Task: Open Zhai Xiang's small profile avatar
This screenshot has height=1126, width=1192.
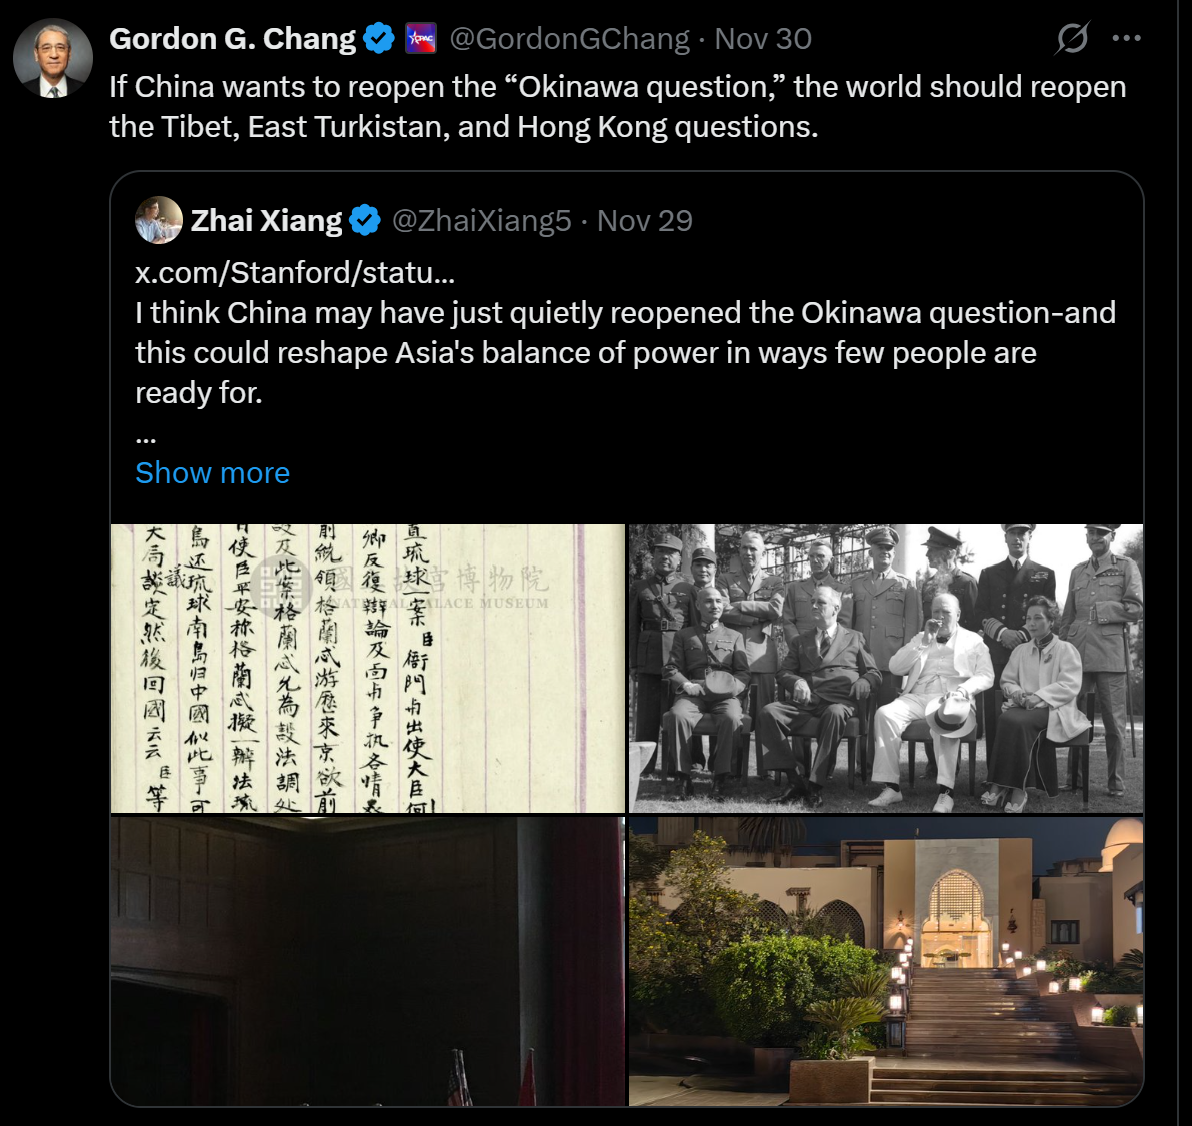Action: coord(159,220)
